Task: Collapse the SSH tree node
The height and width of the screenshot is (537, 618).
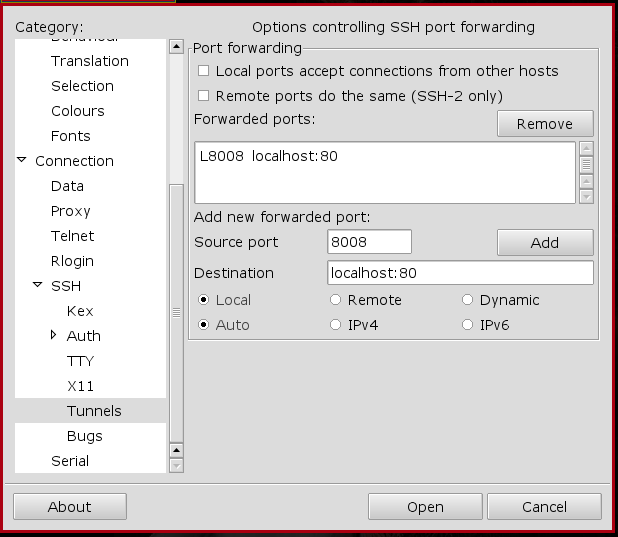Action: 38,285
